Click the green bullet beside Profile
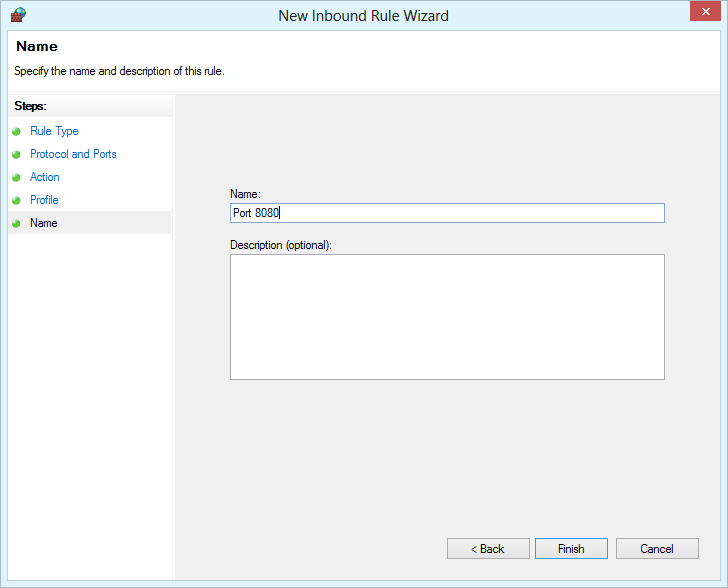This screenshot has height=588, width=728. [16, 200]
